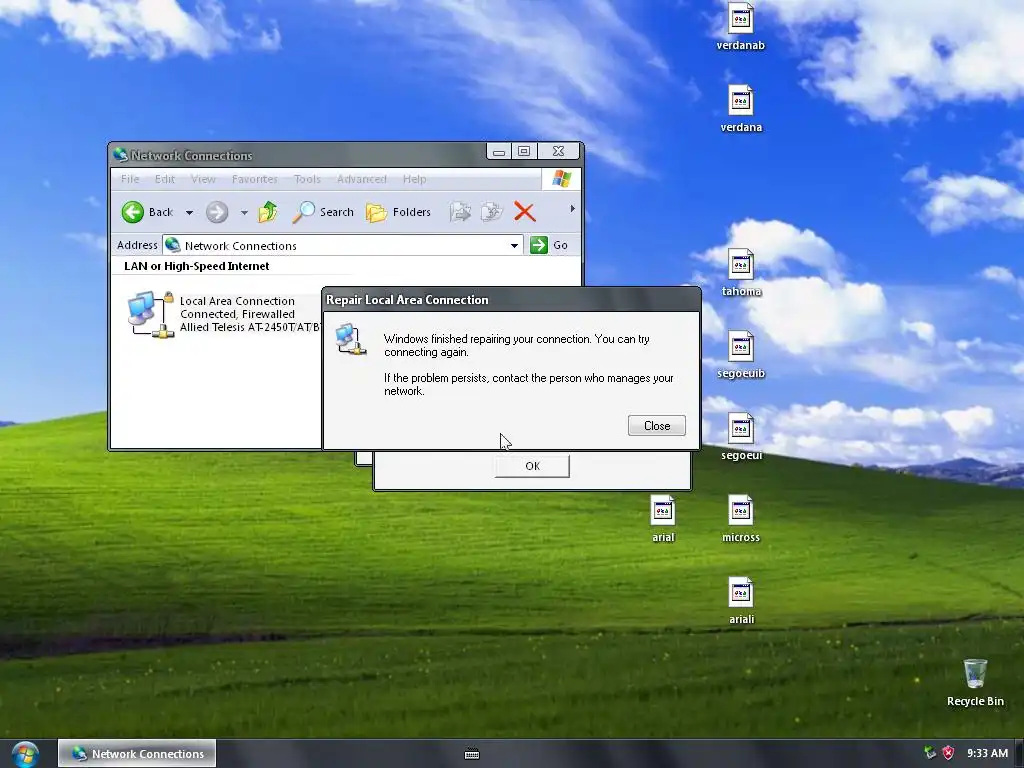Click the 9:33 AM clock
Viewport: 1024px width, 768px height.
point(987,753)
